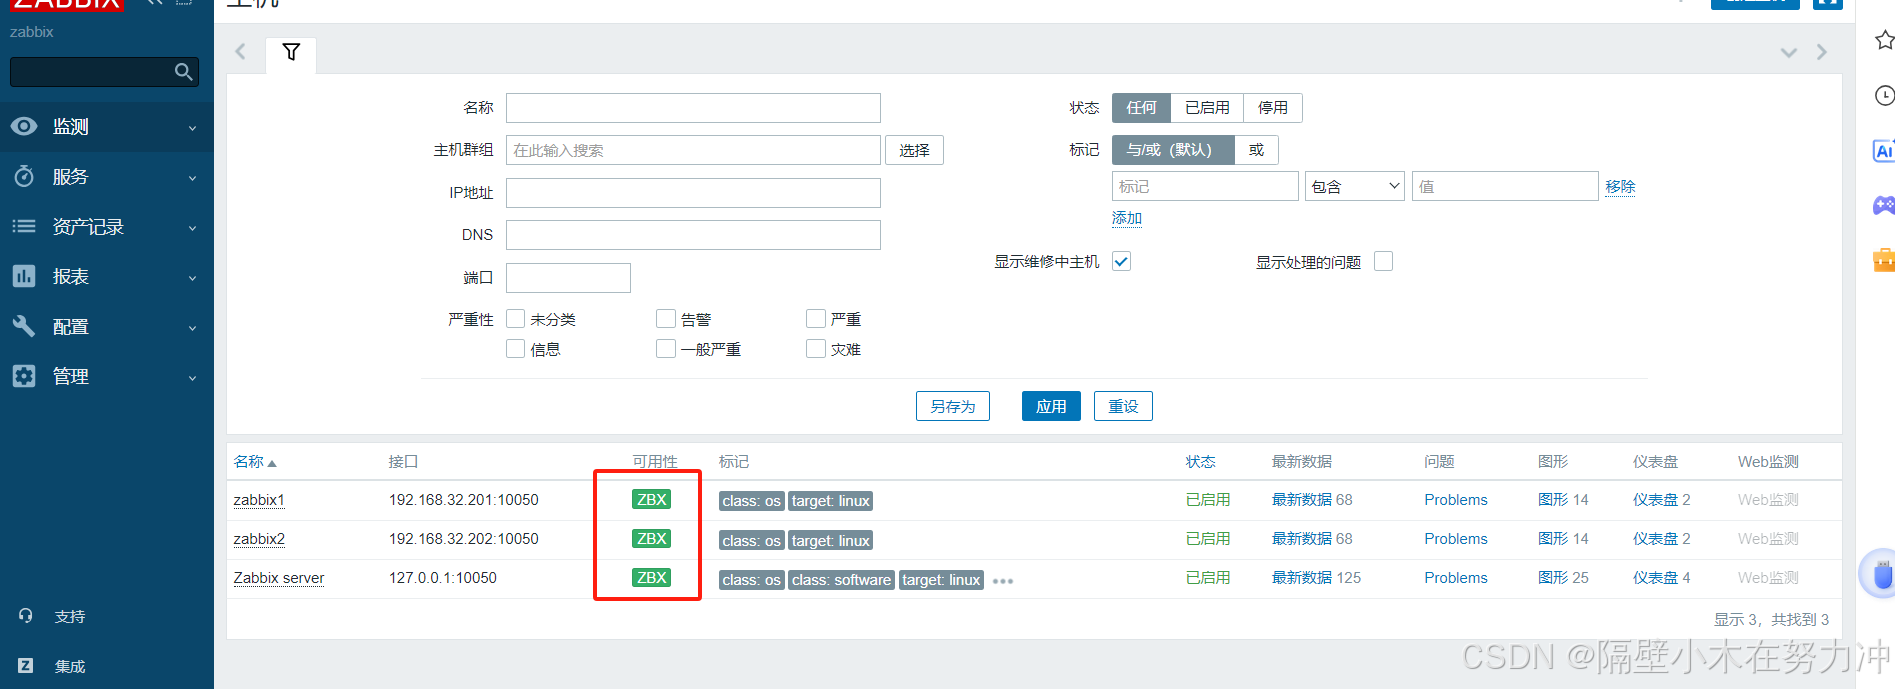The height and width of the screenshot is (689, 1895).
Task: Click the previous filter tab arrow
Action: [240, 51]
